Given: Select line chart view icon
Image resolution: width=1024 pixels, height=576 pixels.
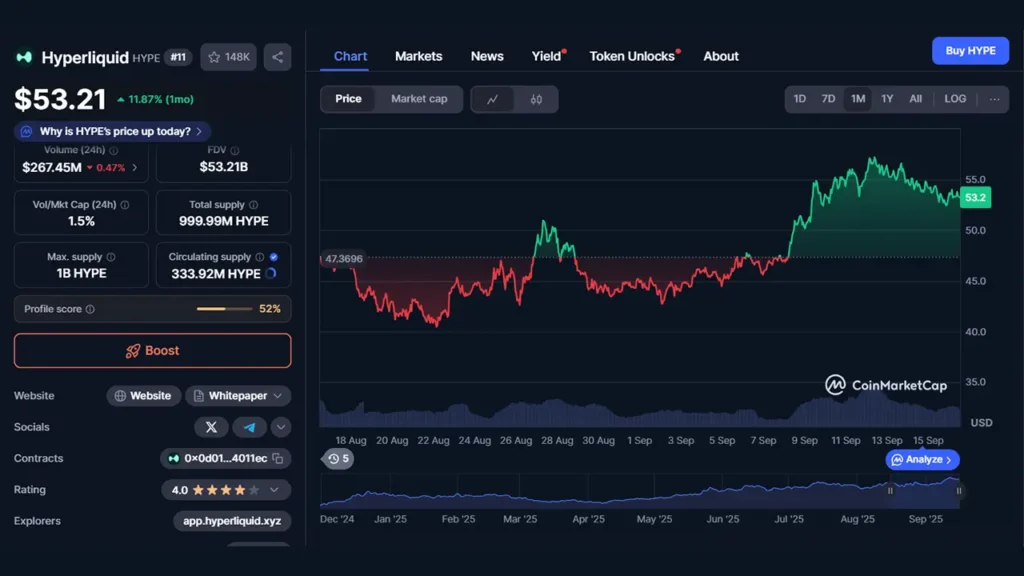Looking at the screenshot, I should tap(492, 99).
